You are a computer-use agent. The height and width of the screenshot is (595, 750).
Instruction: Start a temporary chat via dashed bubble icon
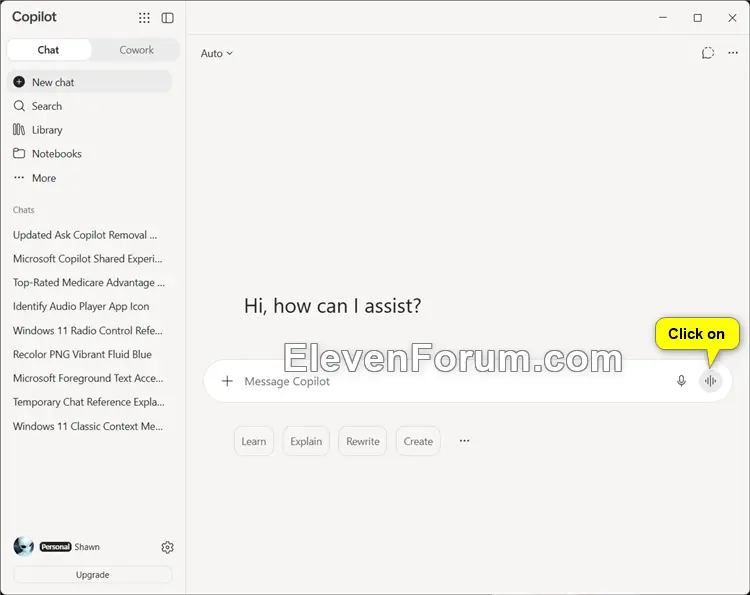click(x=708, y=53)
